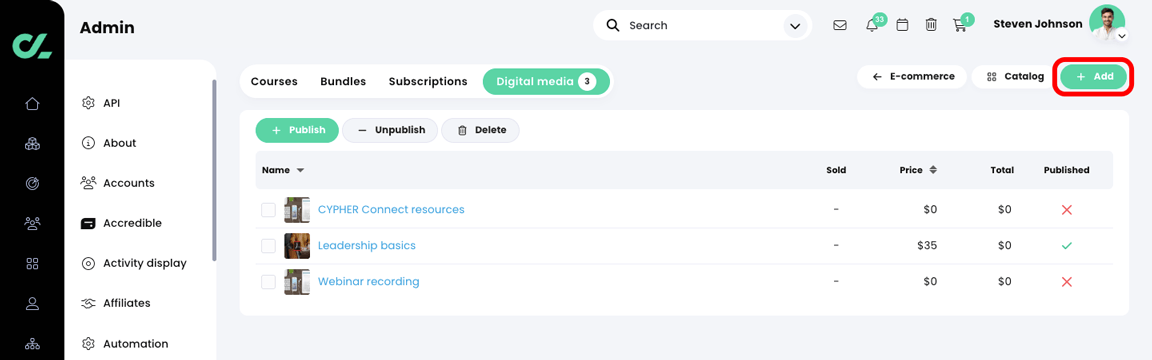Viewport: 1152px width, 360px height.
Task: Click the Affiliates handshake icon
Action: pos(88,303)
